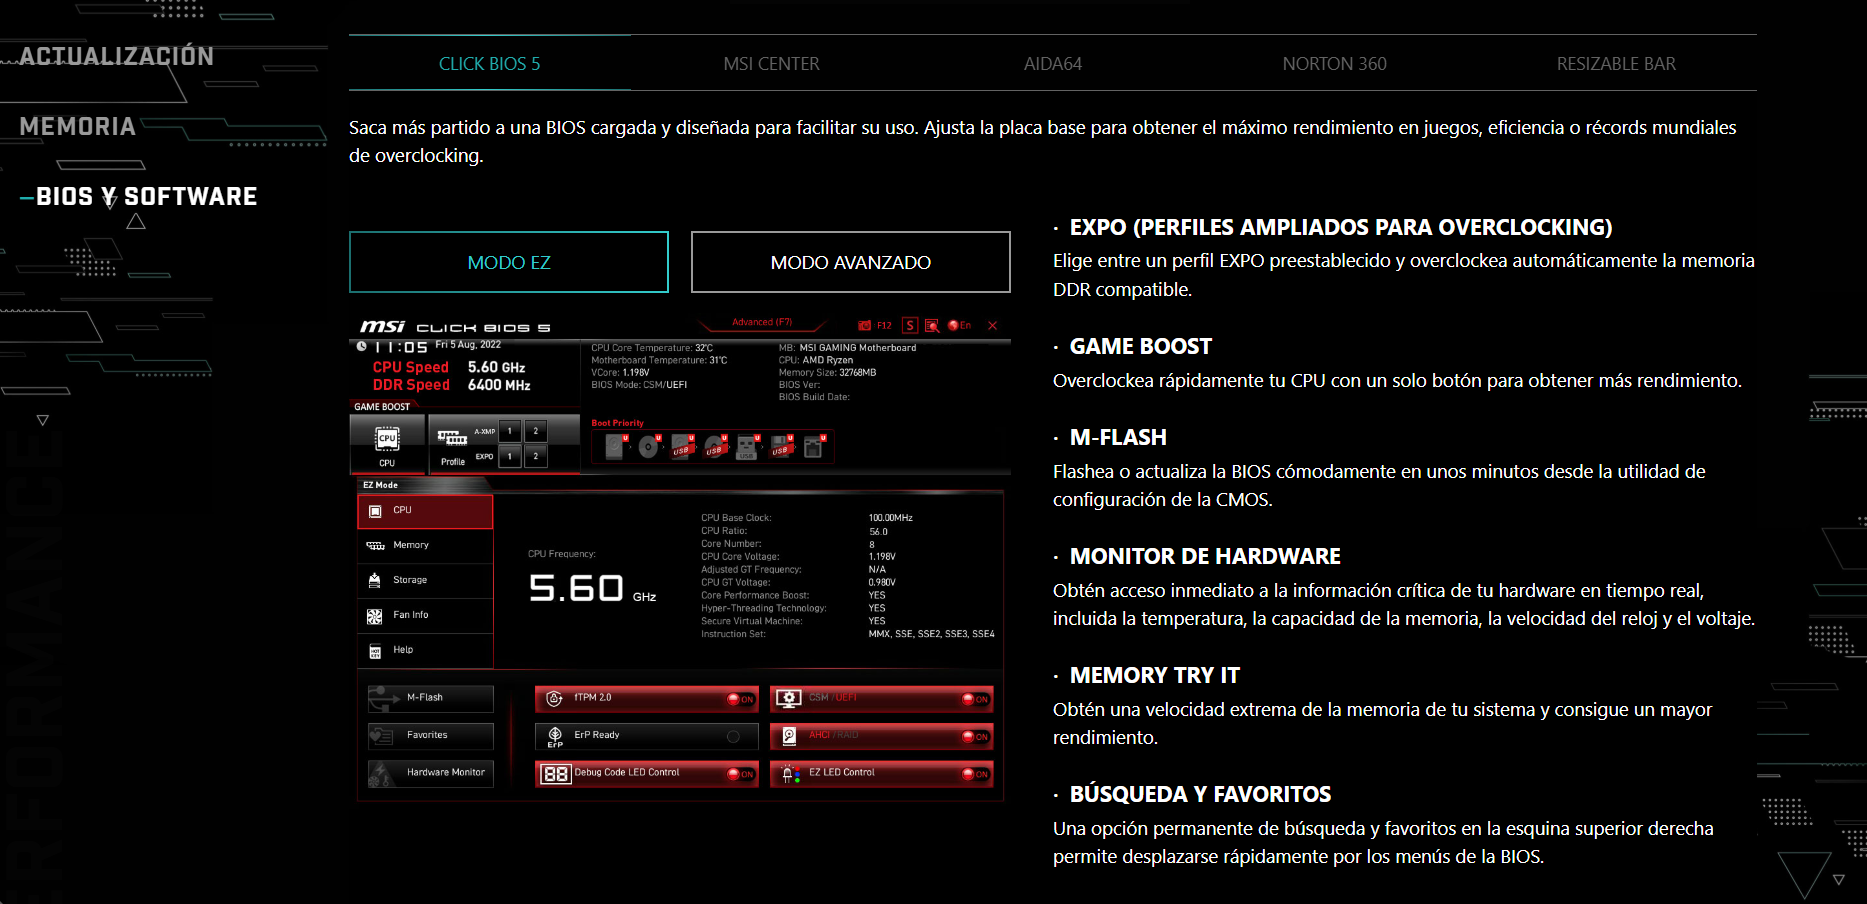Click the ErP leaf icon

point(555,736)
